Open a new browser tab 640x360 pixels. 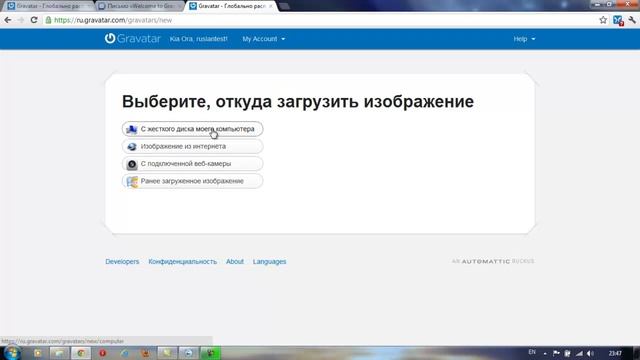click(284, 6)
